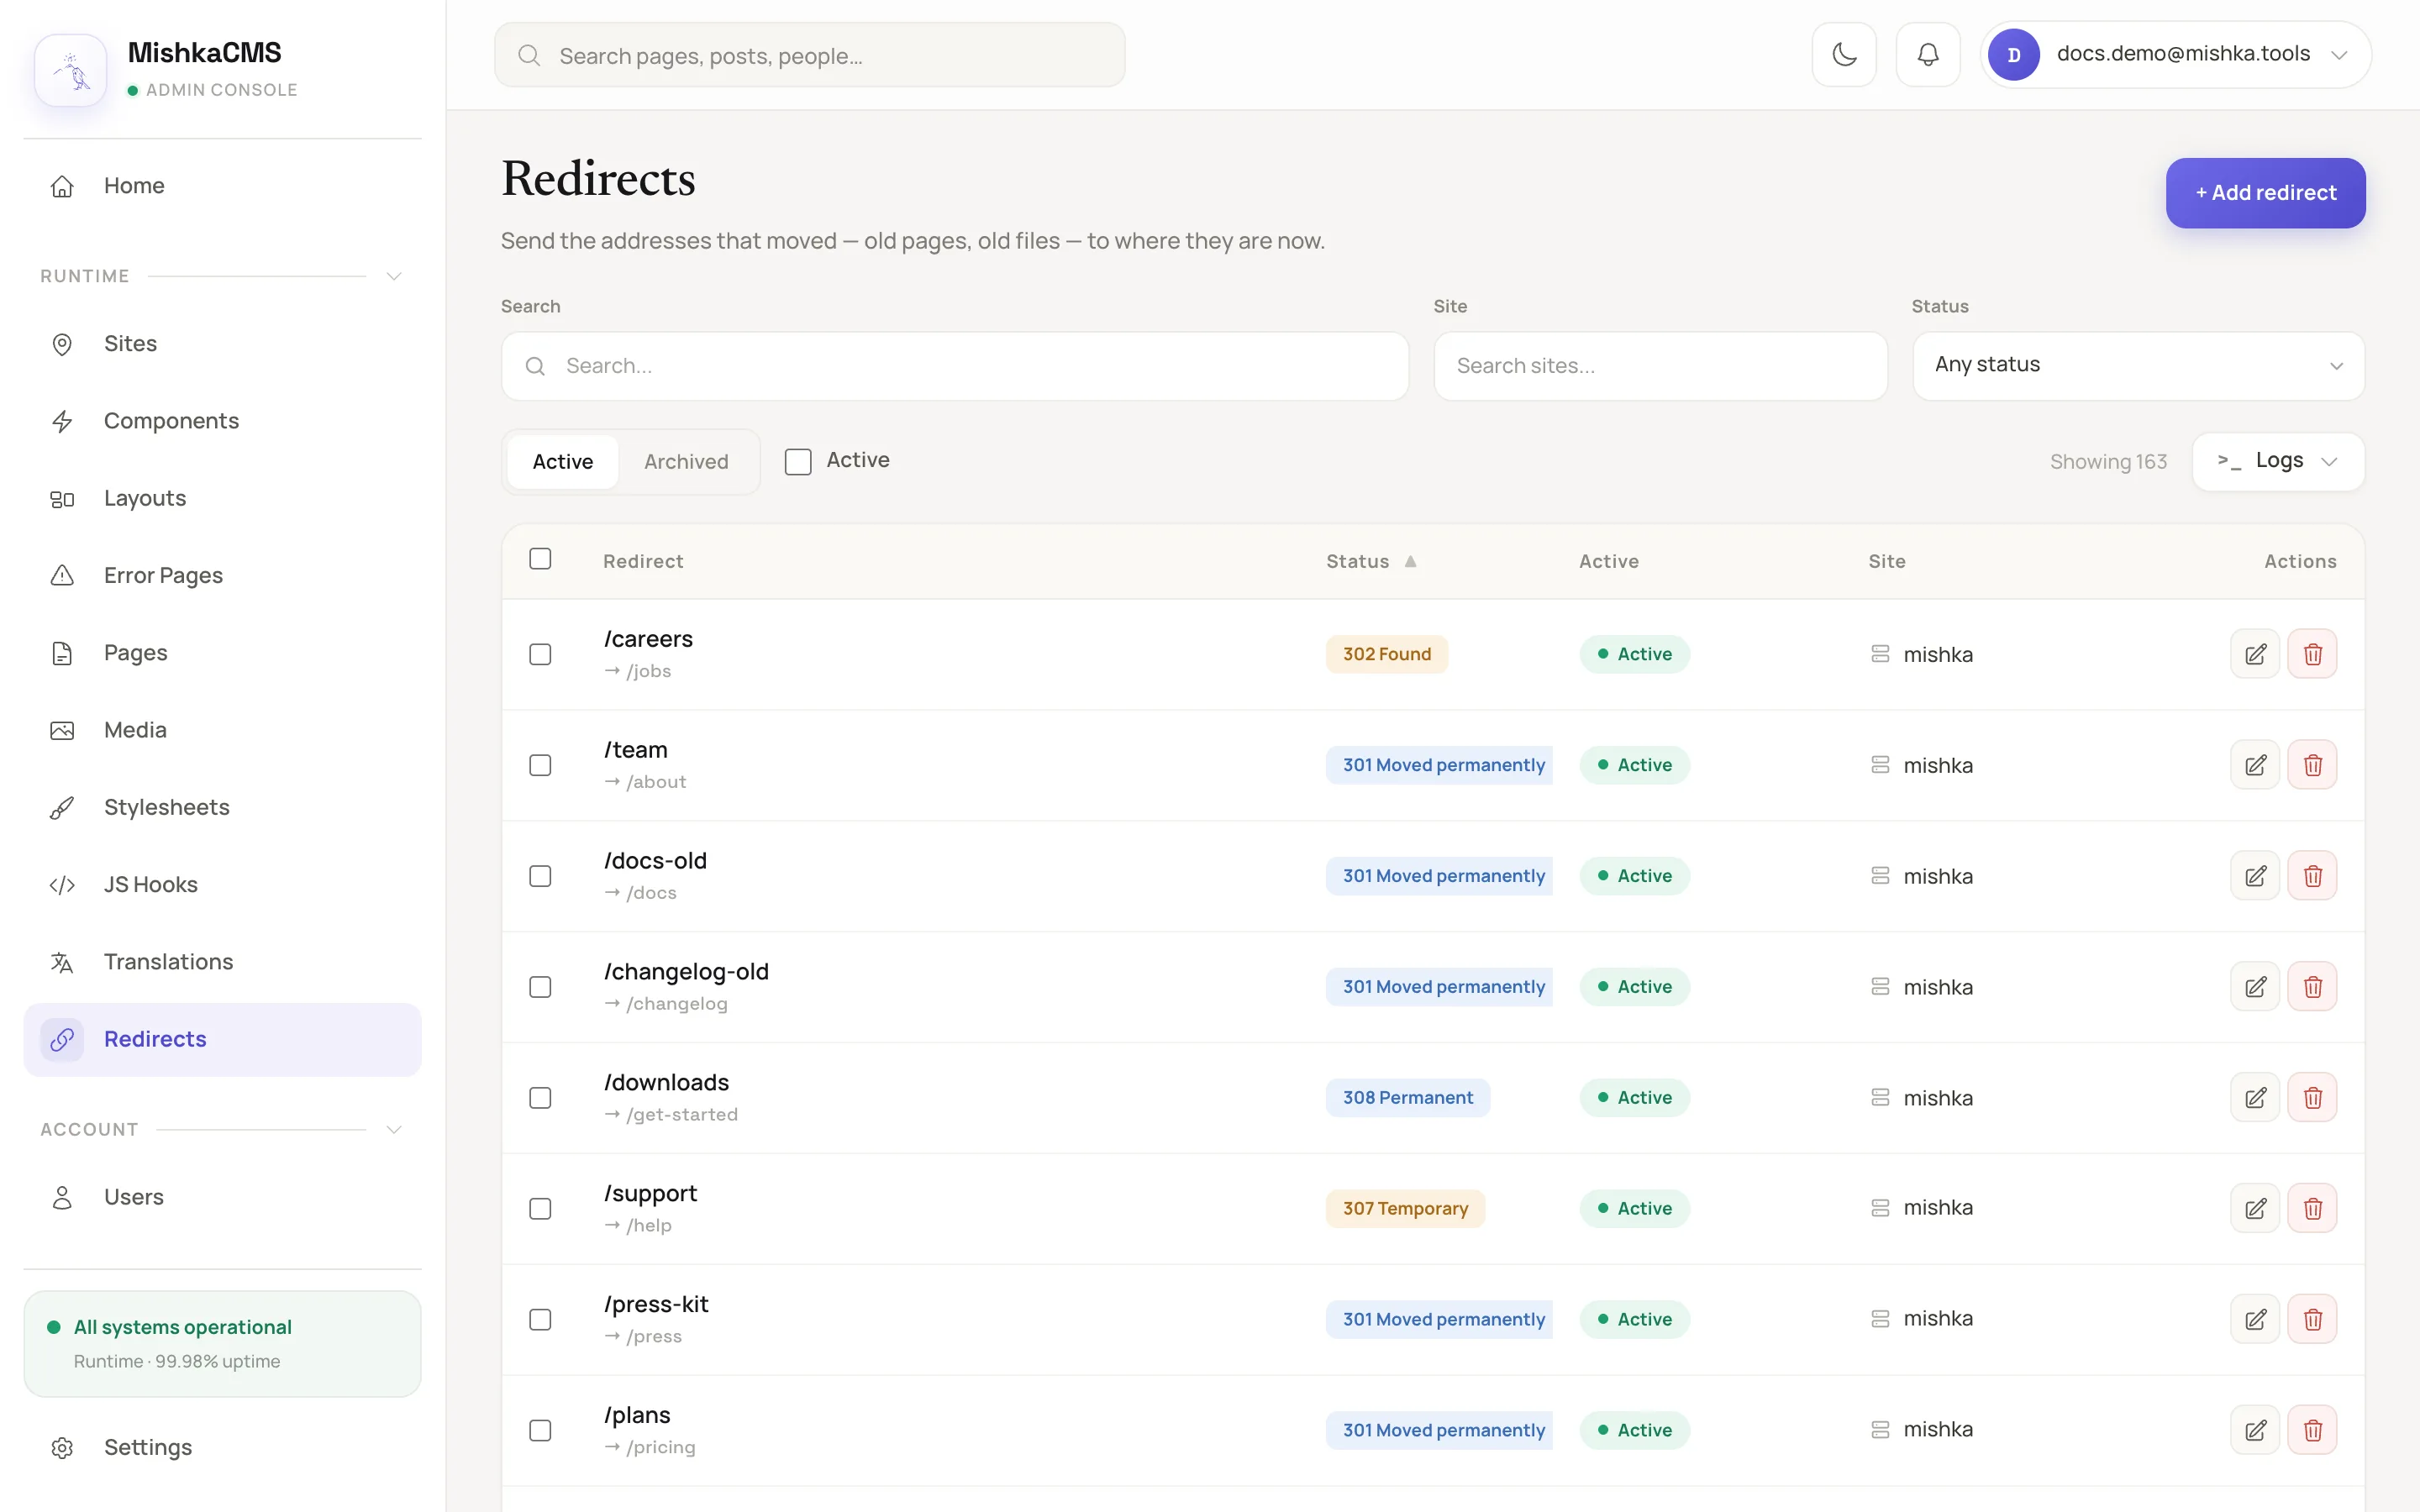Delete the /team redirect
This screenshot has width=2420, height=1512.
click(2312, 765)
